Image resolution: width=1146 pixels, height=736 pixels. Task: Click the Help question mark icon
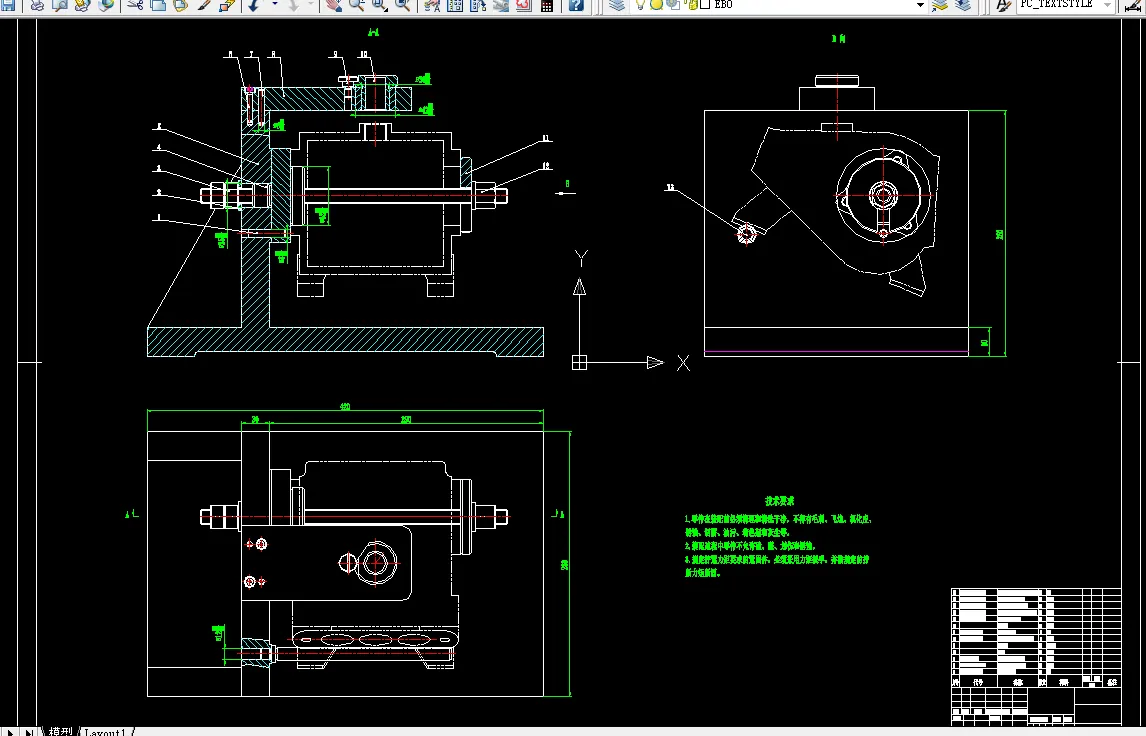click(575, 5)
